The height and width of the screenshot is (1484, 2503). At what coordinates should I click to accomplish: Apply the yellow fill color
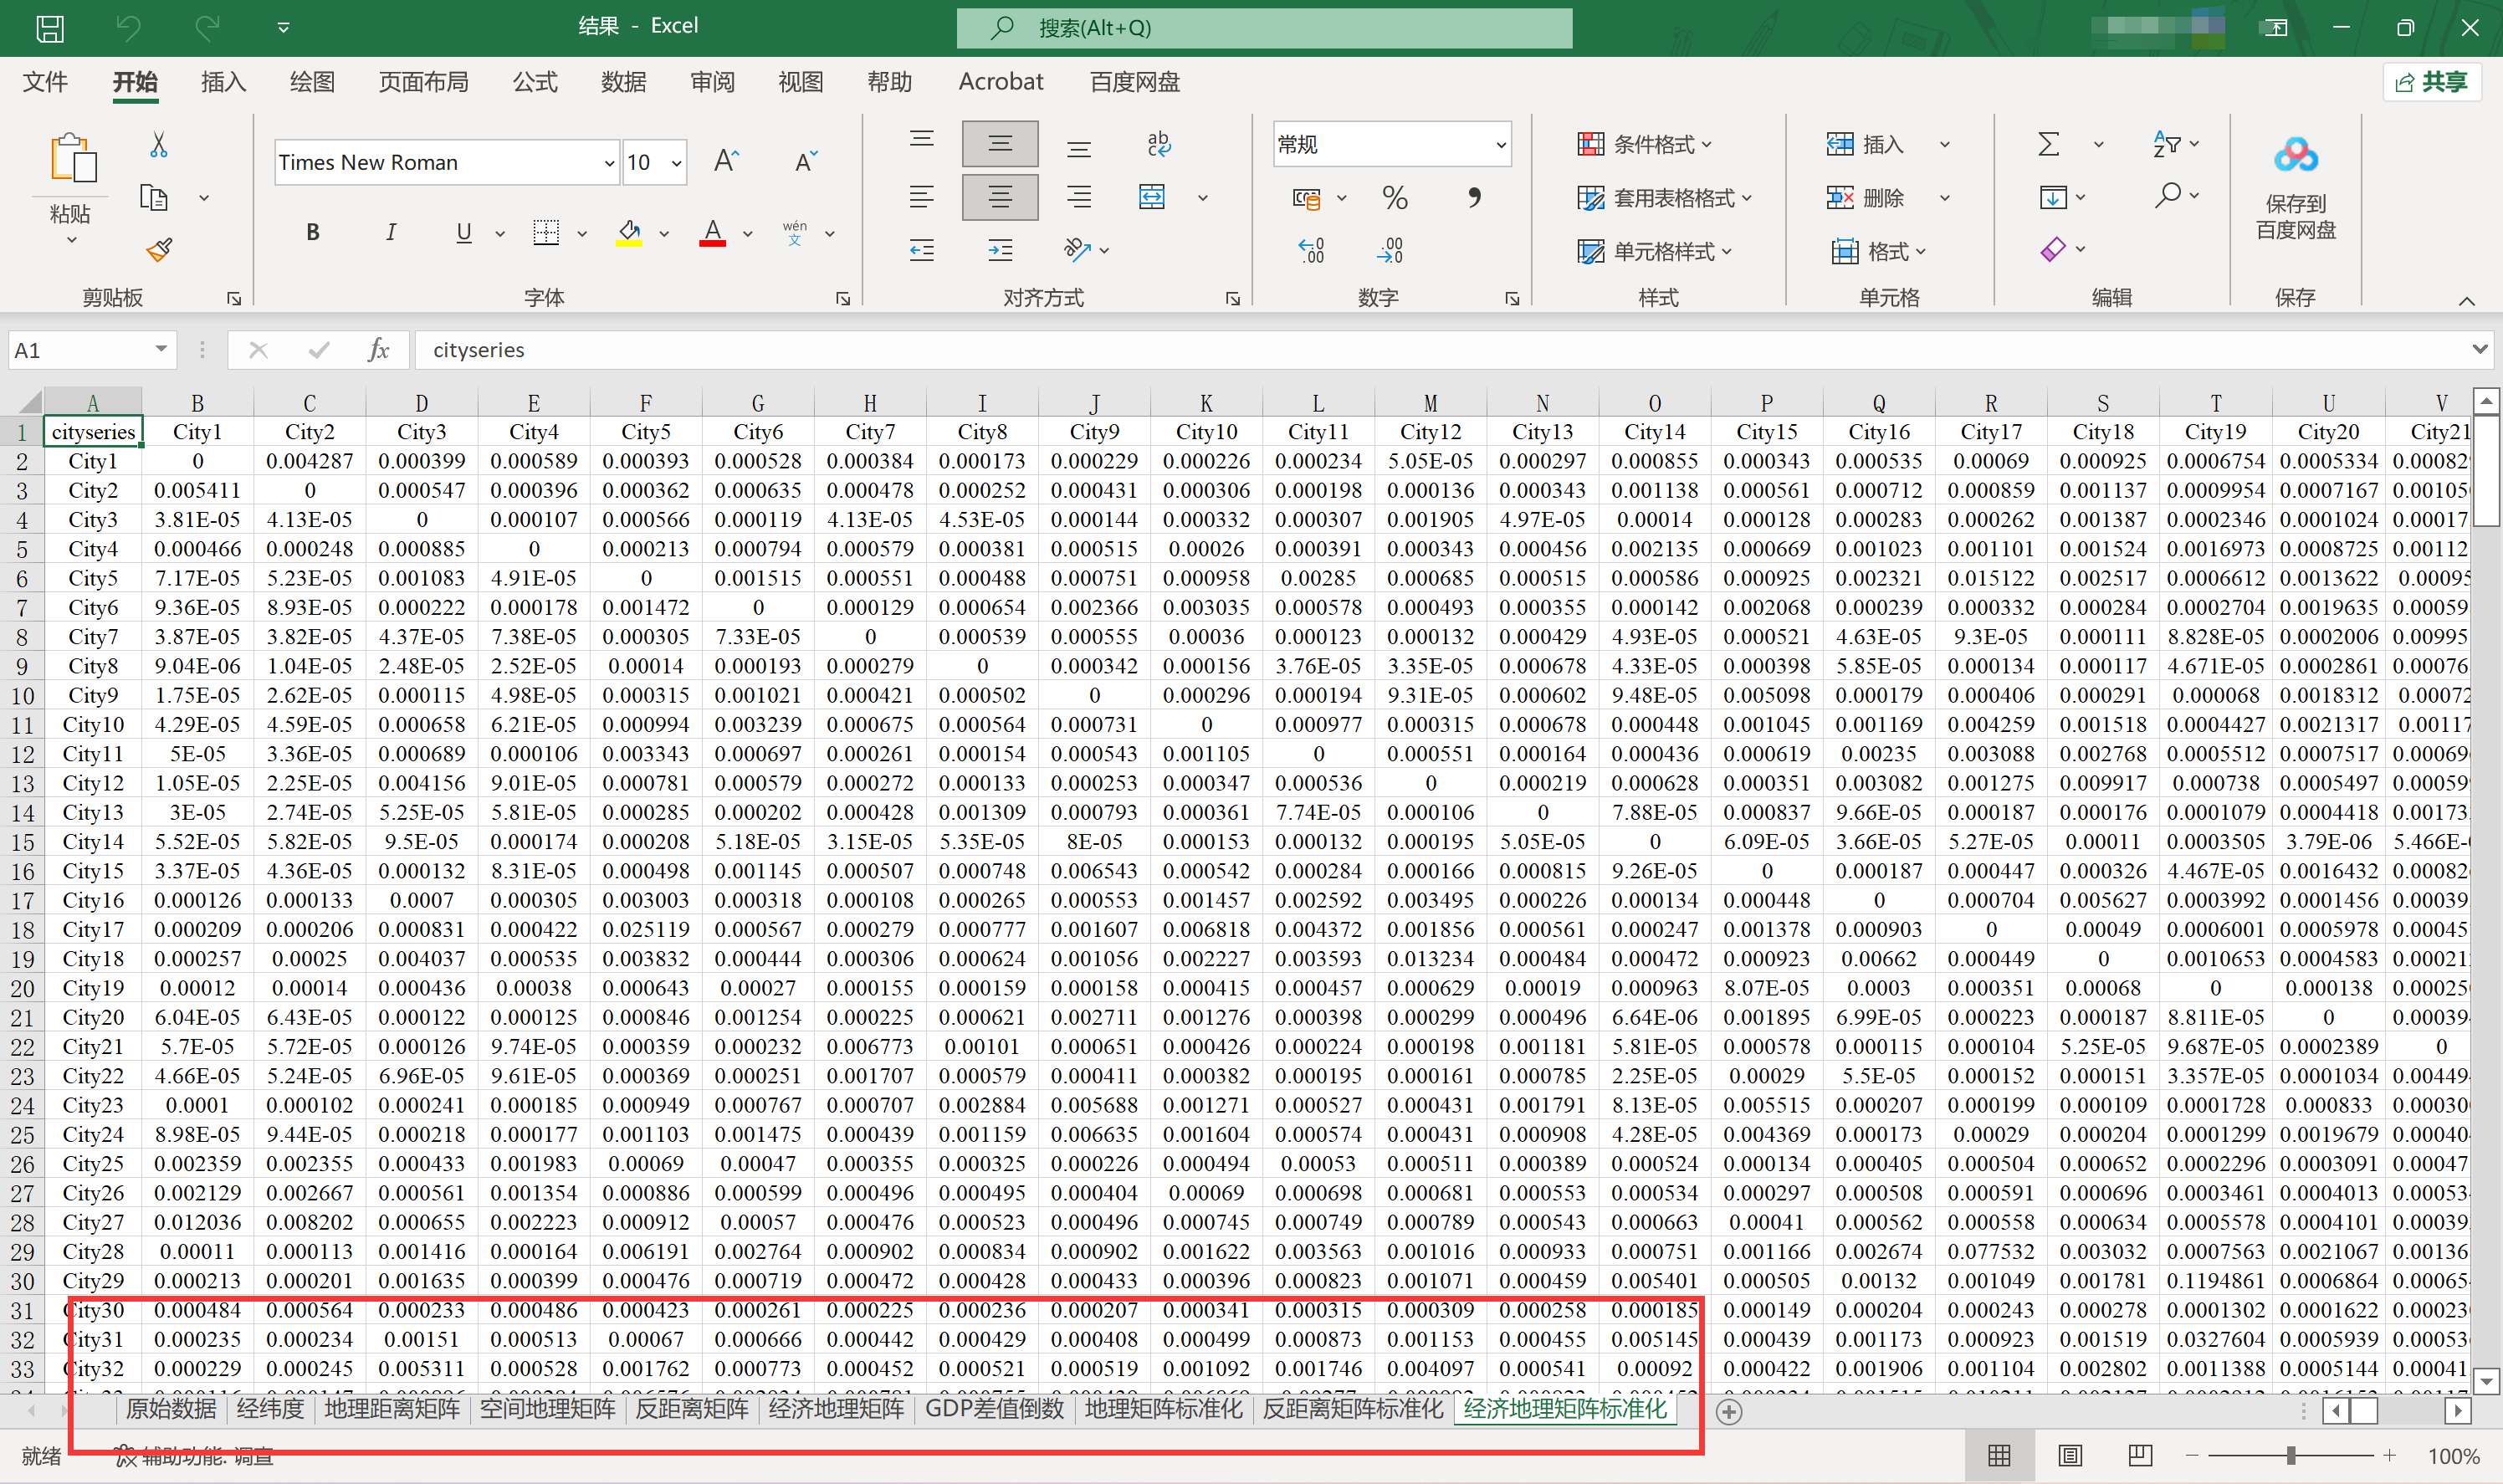pyautogui.click(x=629, y=233)
